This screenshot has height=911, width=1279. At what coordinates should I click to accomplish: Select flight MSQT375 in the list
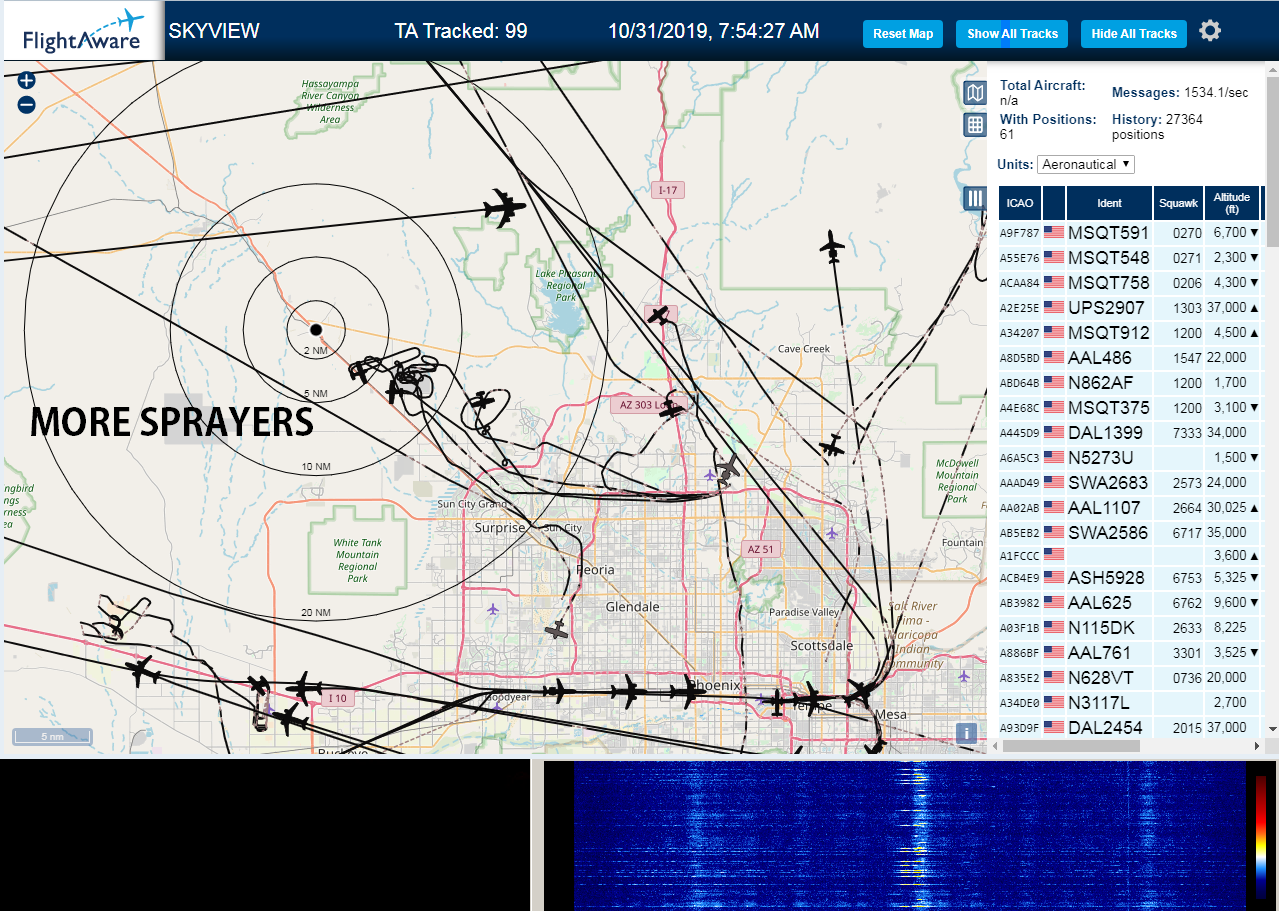[1130, 407]
